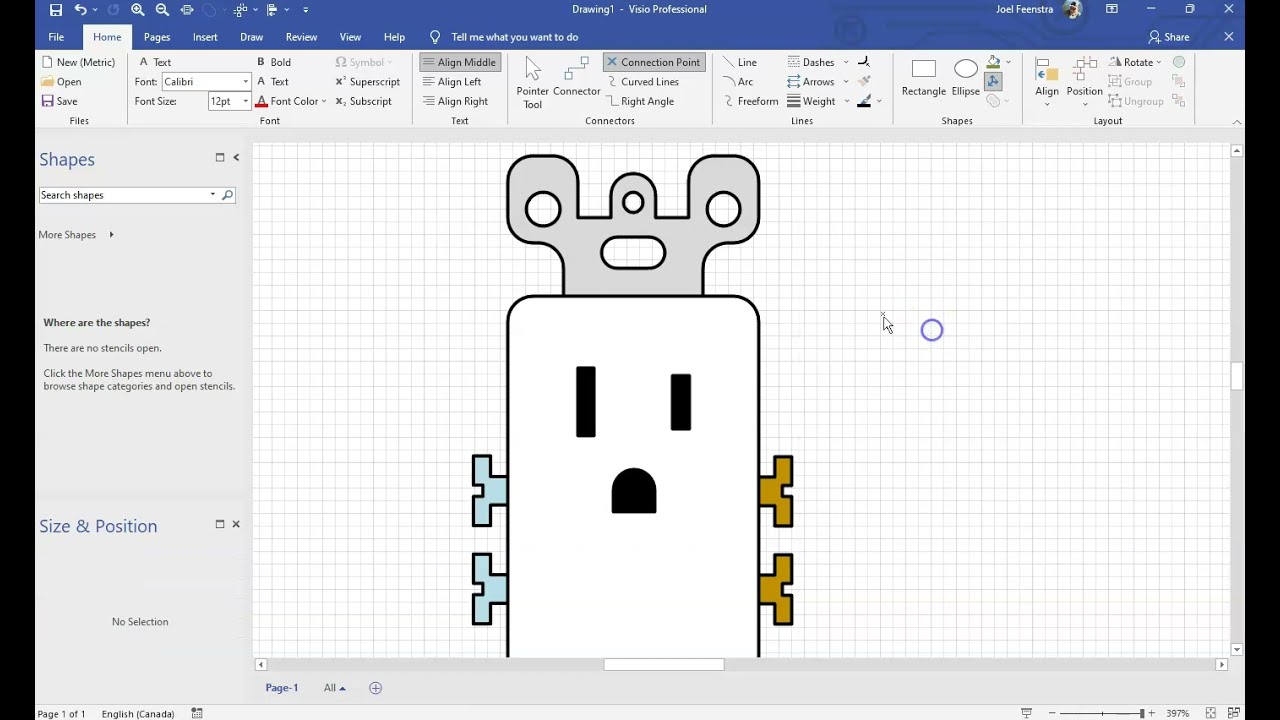1280x720 pixels.
Task: Open the Font name dropdown
Action: [x=245, y=82]
